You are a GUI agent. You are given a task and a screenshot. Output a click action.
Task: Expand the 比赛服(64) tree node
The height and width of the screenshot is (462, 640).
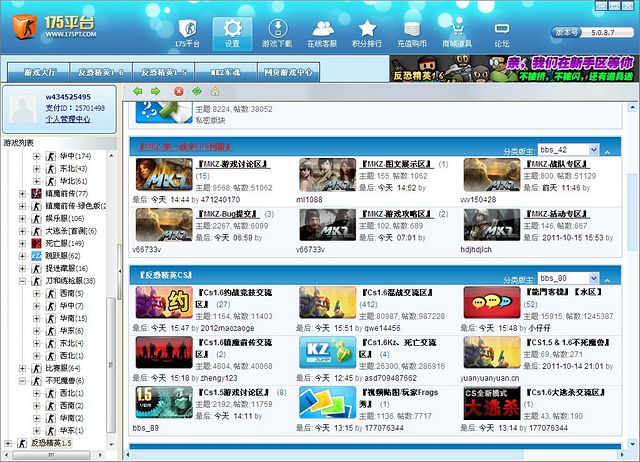point(22,368)
